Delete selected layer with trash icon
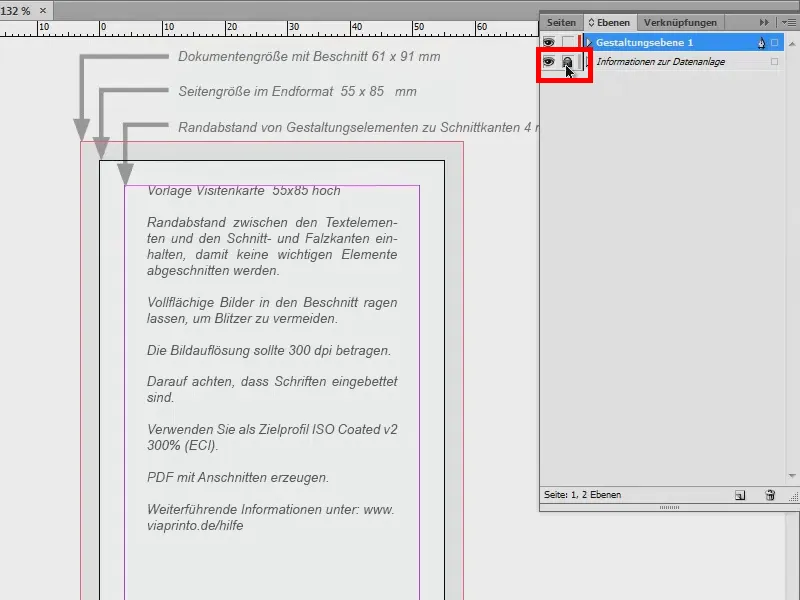Image resolution: width=800 pixels, height=600 pixels. tap(770, 495)
